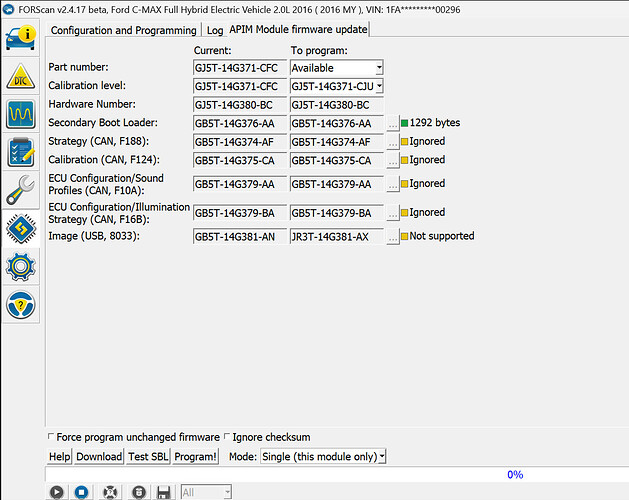This screenshot has height=500, width=629.
Task: Click the current Hardware Number field GJ5T-14G380-BC
Action: [239, 105]
